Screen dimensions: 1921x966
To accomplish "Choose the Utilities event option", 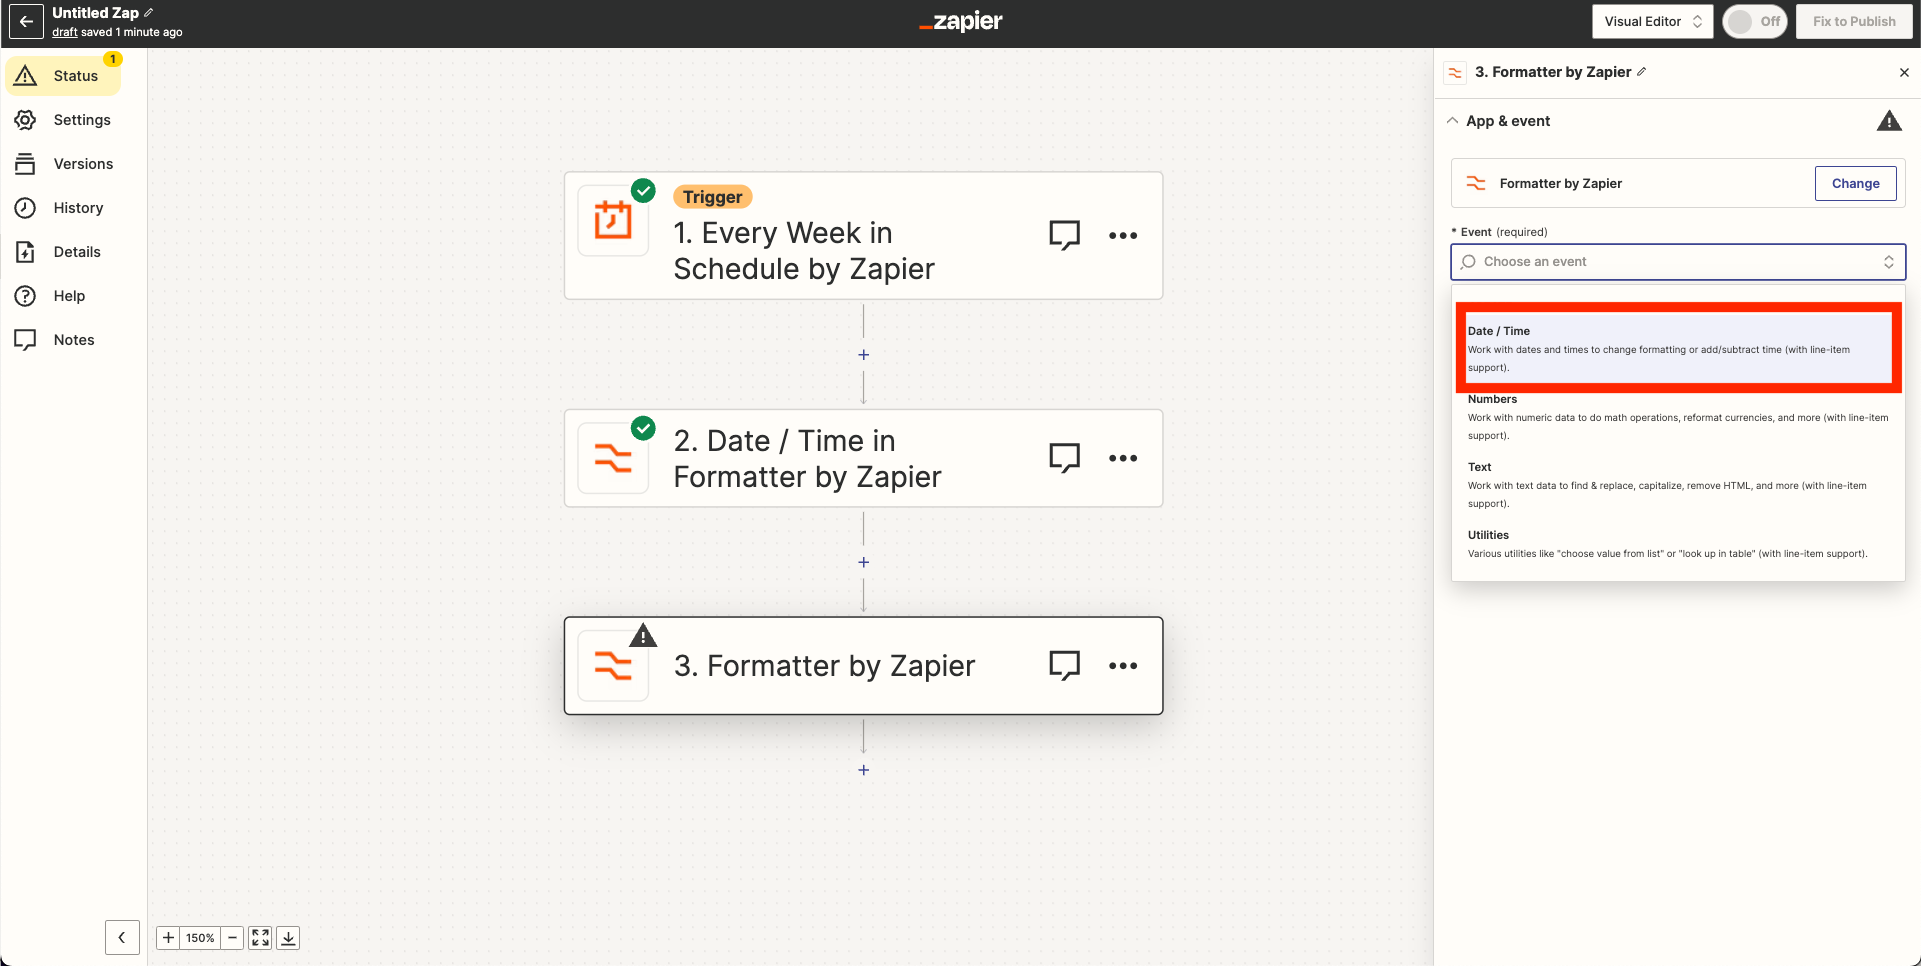I will pyautogui.click(x=1678, y=544).
